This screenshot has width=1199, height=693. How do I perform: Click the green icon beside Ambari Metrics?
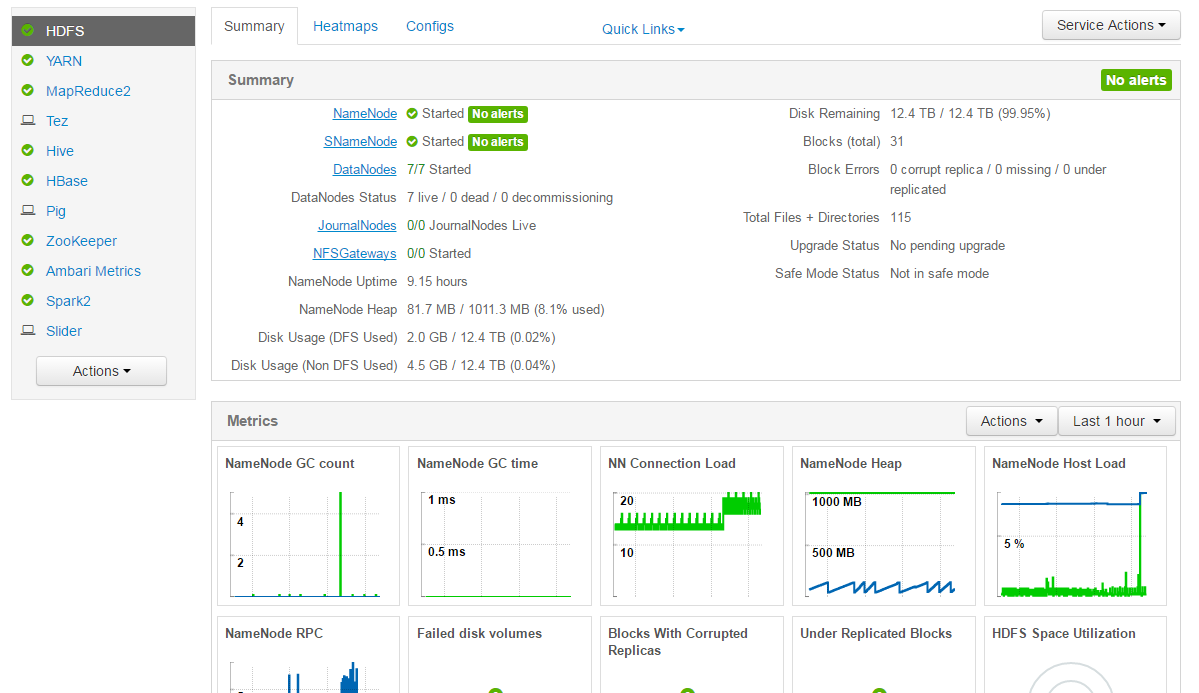point(28,271)
